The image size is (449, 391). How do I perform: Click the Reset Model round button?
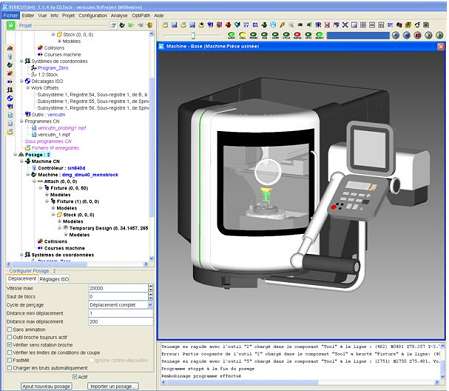pos(396,35)
